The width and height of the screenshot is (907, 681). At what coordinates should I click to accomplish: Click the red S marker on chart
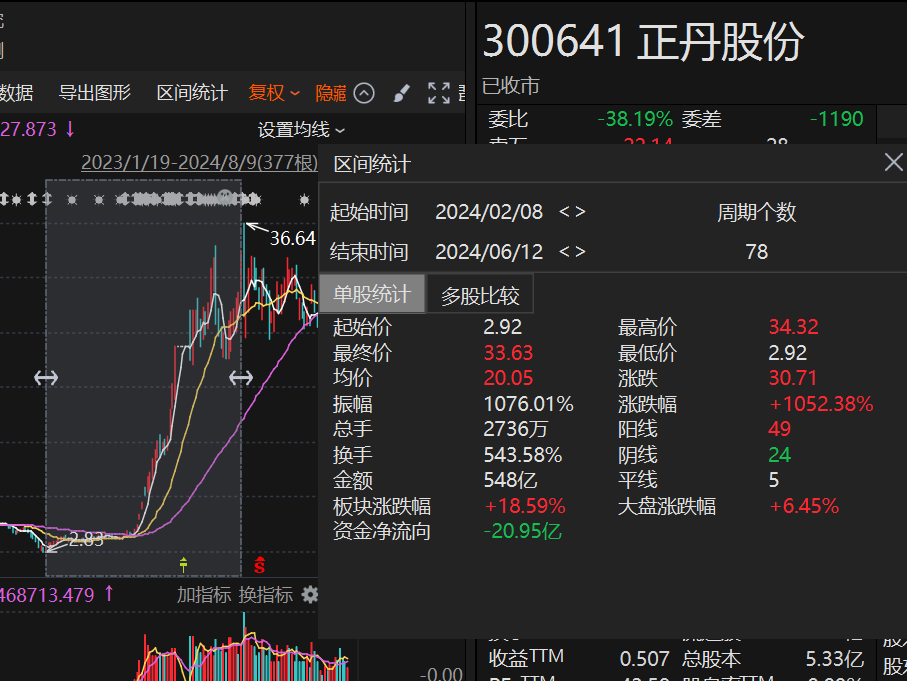coord(259,565)
